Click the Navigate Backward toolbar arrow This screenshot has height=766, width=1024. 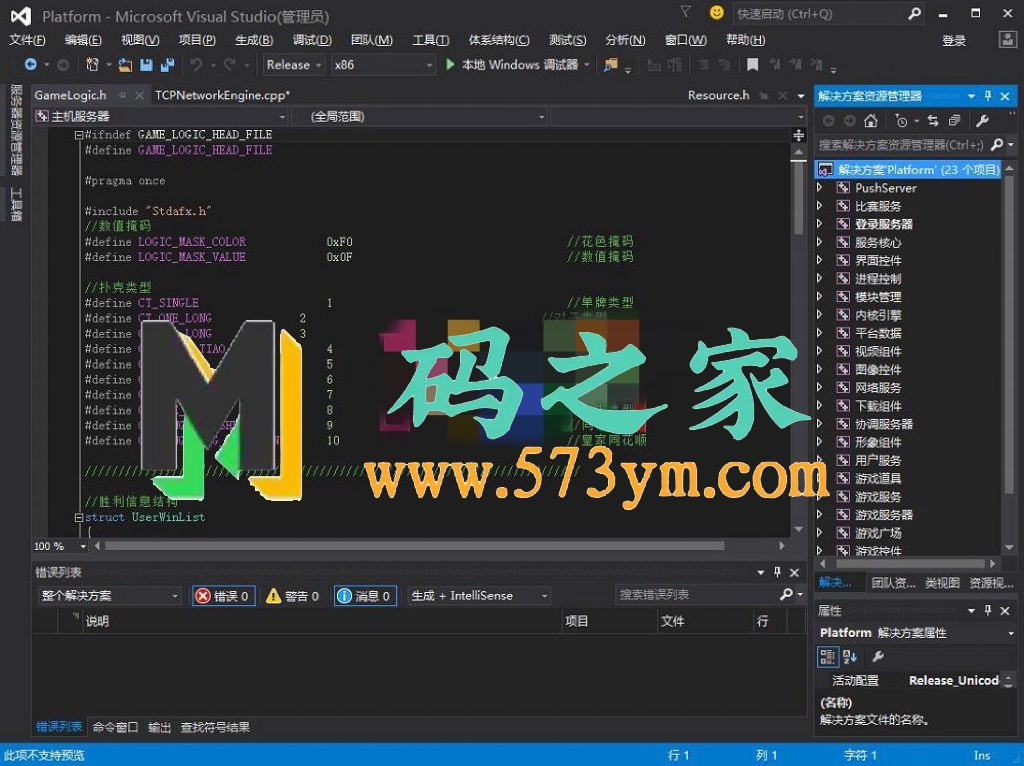[x=30, y=65]
